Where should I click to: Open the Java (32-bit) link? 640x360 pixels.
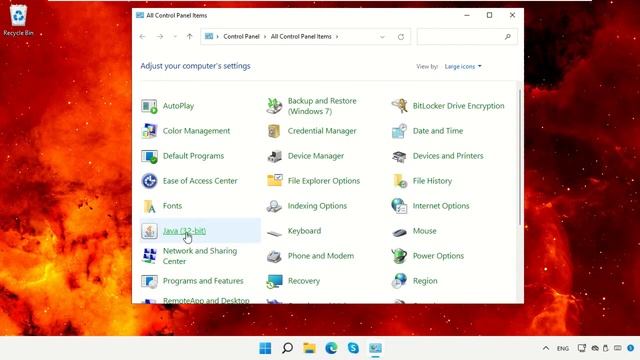coord(184,231)
